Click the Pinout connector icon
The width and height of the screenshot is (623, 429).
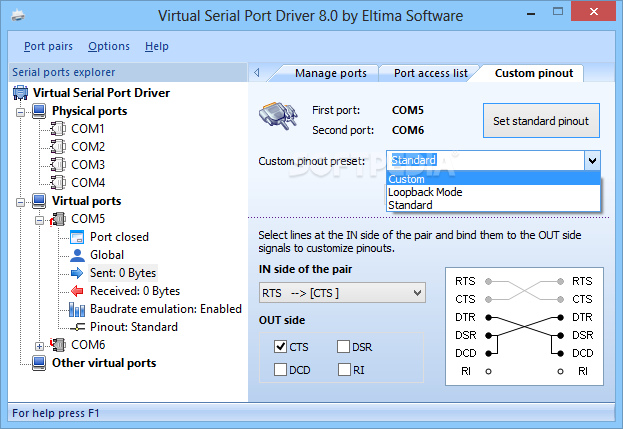(x=77, y=327)
